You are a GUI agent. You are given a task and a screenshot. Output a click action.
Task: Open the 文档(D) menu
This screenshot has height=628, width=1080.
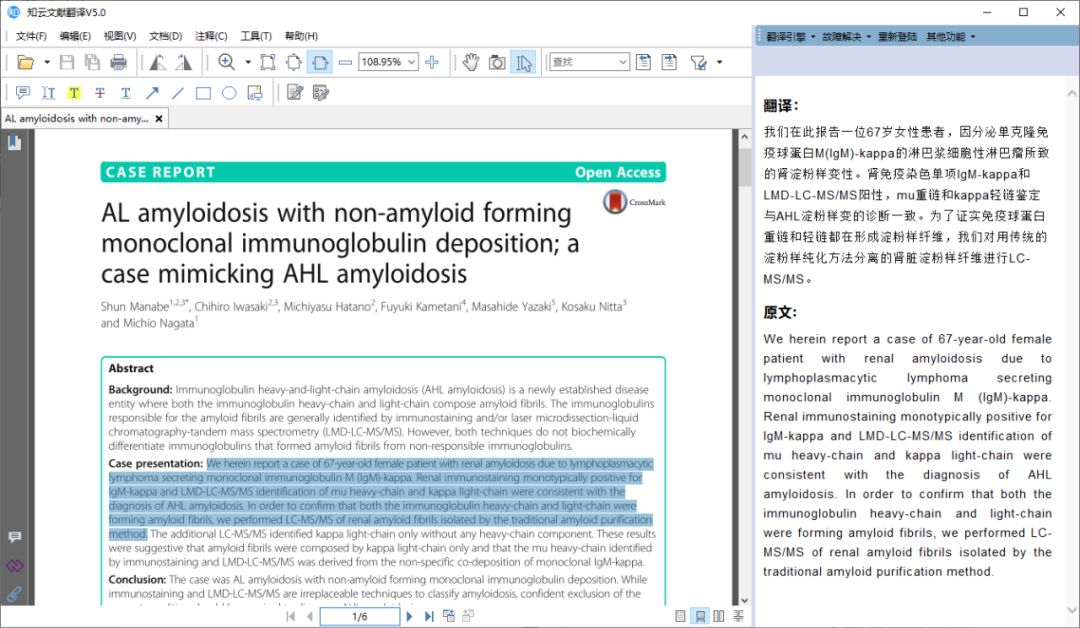[165, 36]
